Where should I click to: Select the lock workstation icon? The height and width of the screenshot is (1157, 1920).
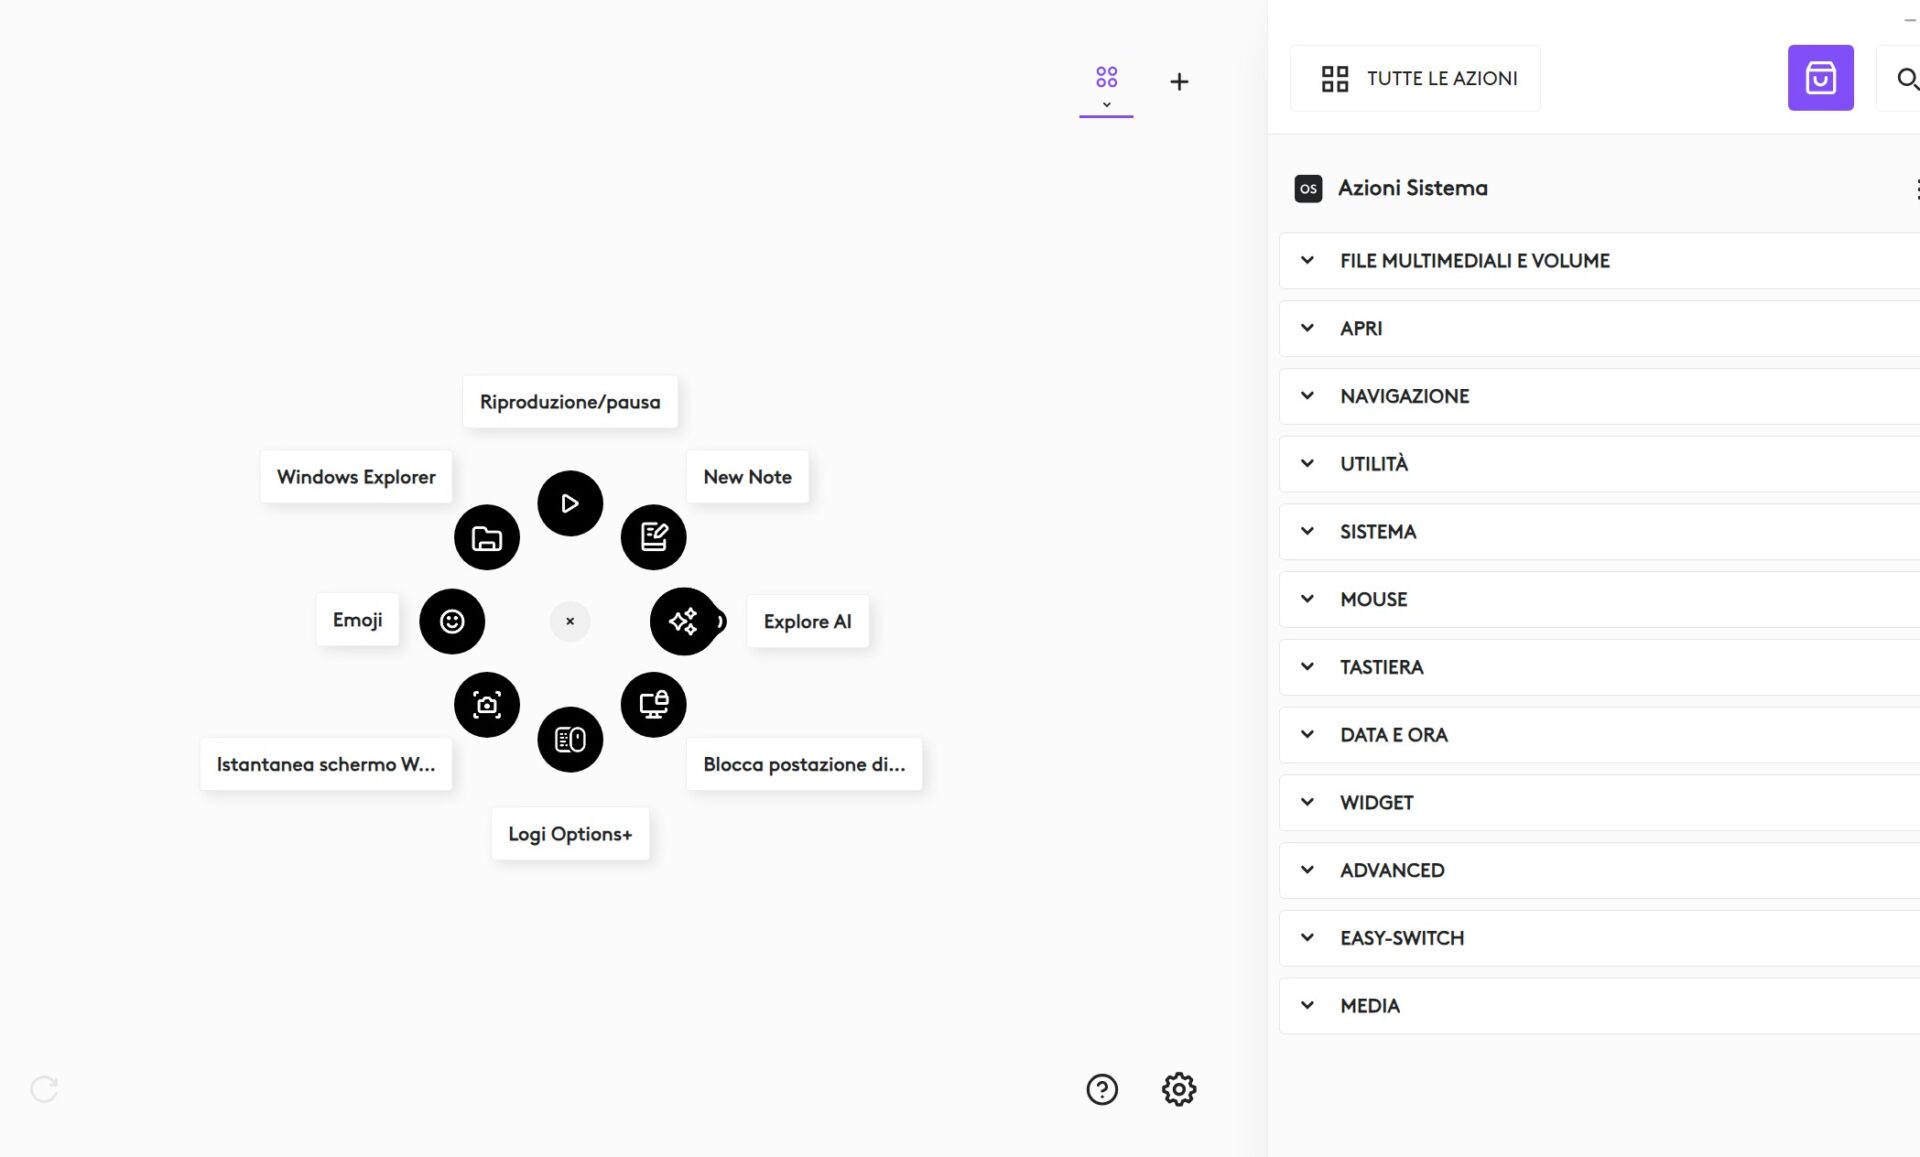coord(654,705)
